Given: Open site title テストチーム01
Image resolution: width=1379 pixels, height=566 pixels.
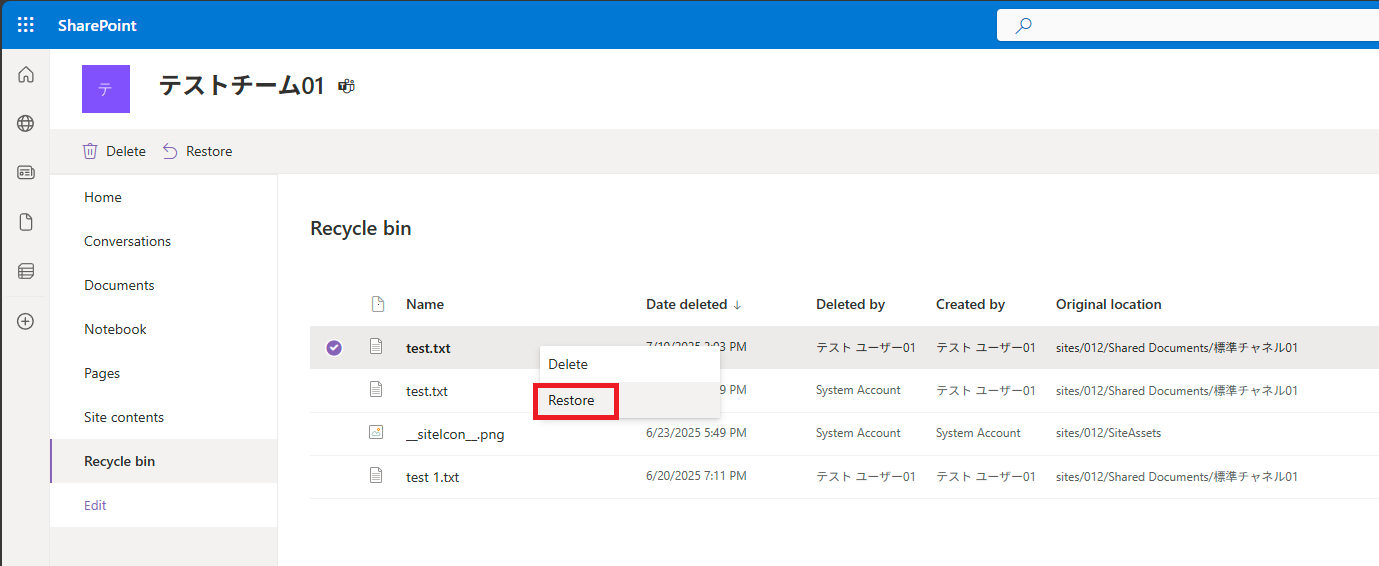Looking at the screenshot, I should [x=242, y=86].
